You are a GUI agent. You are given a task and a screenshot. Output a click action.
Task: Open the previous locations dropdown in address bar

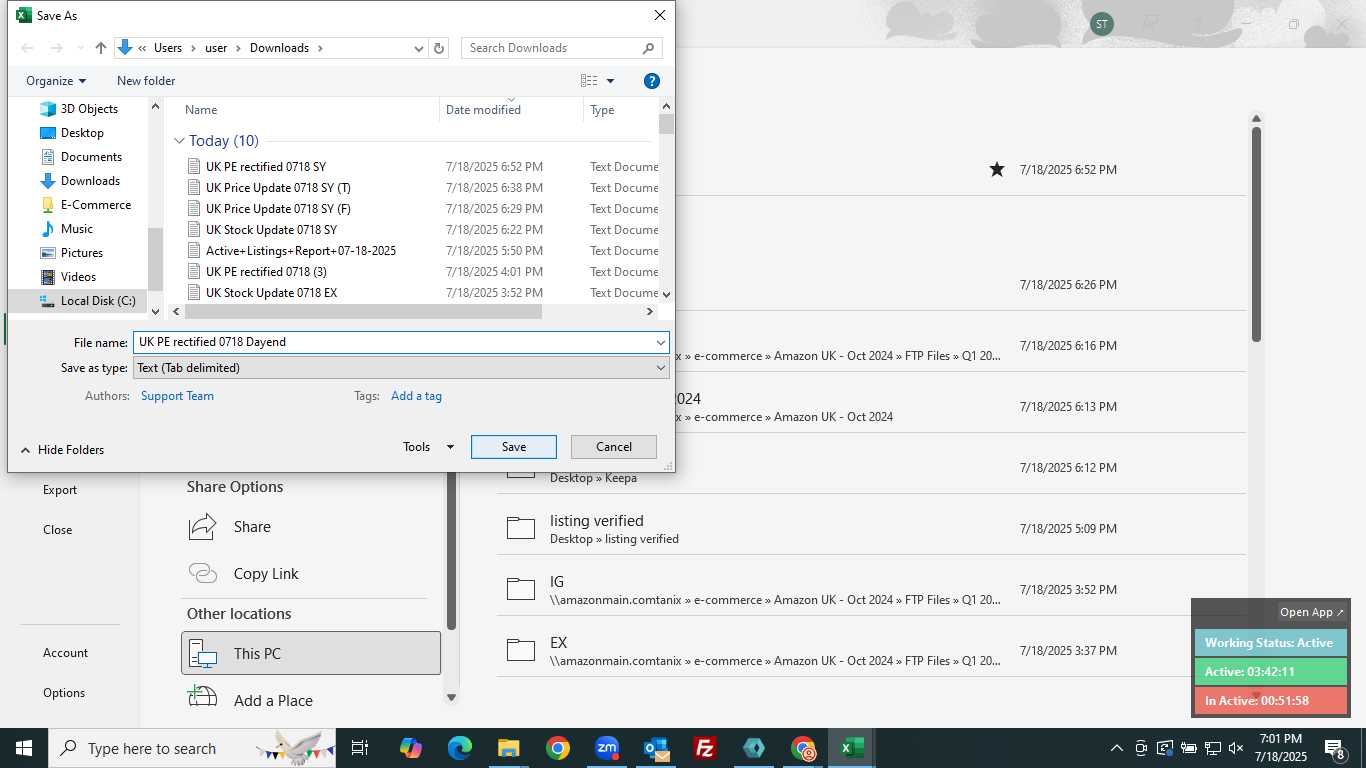pyautogui.click(x=419, y=48)
